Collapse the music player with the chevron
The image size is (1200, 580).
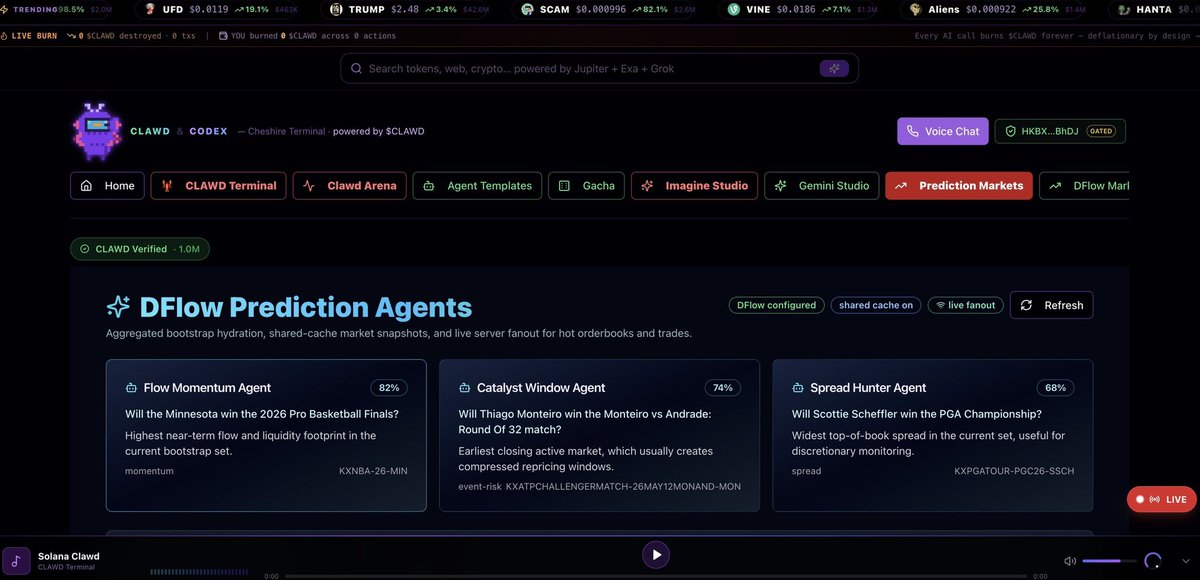coord(1185,561)
